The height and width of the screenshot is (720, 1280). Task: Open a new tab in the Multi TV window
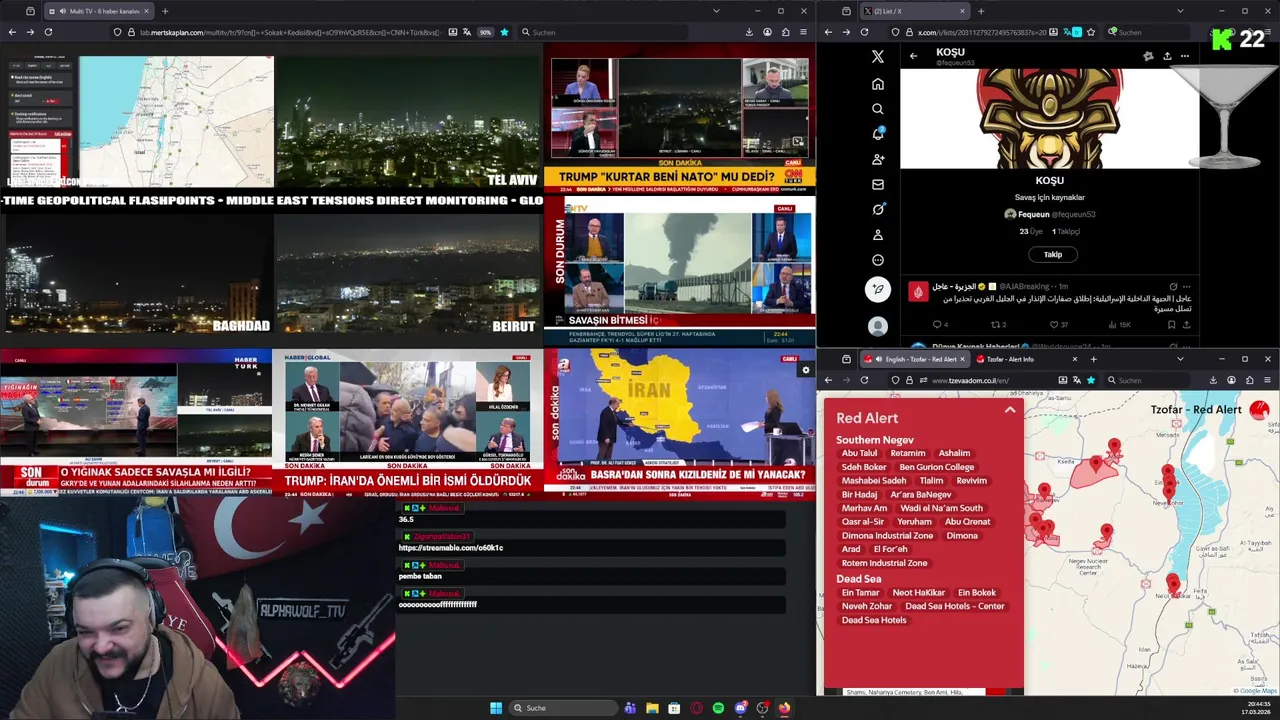tap(165, 11)
